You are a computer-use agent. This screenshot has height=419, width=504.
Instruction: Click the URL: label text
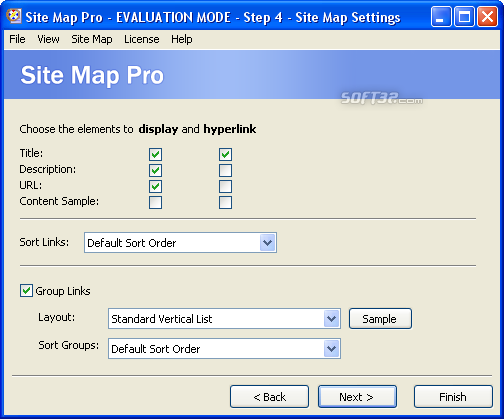31,185
